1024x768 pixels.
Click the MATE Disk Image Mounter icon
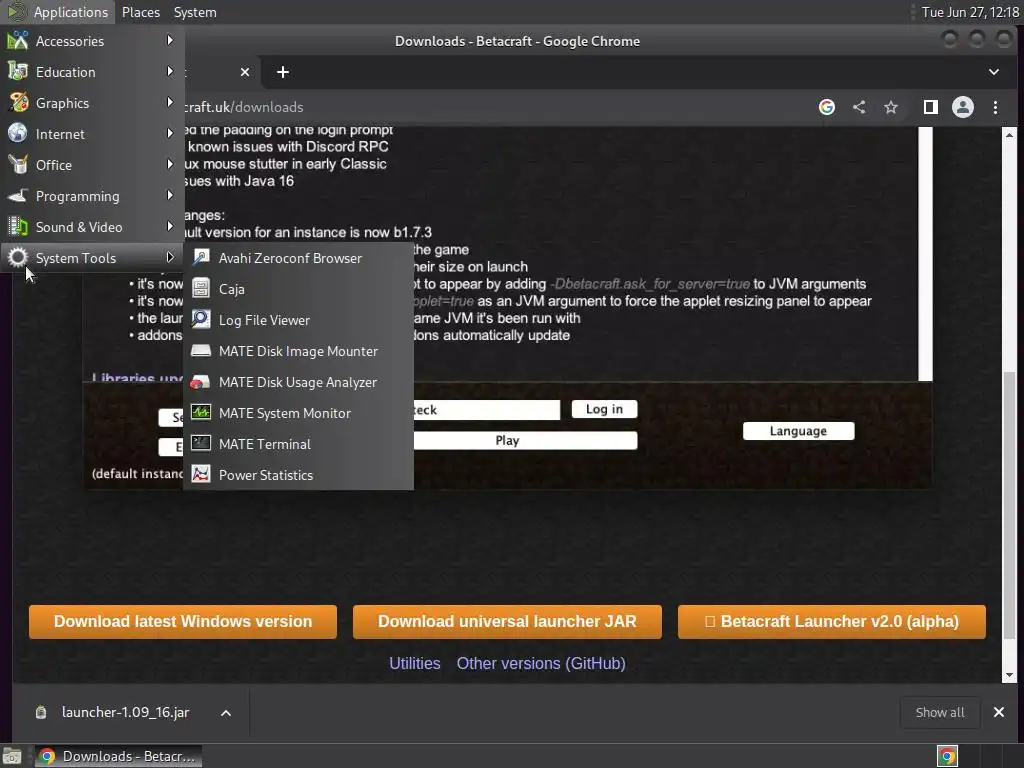pyautogui.click(x=200, y=351)
